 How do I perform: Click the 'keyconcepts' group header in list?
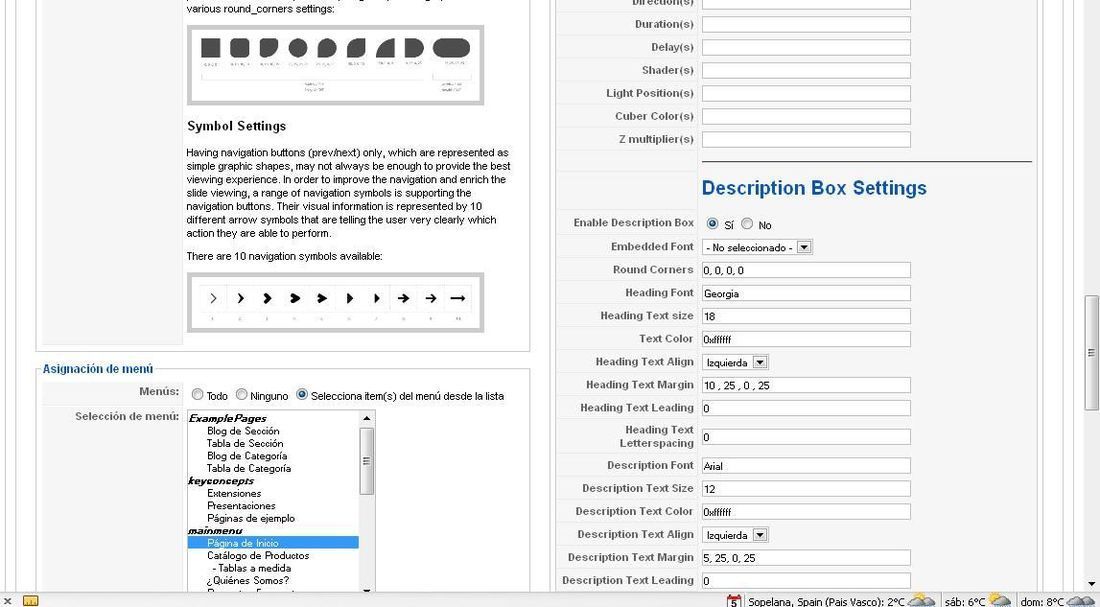(221, 481)
